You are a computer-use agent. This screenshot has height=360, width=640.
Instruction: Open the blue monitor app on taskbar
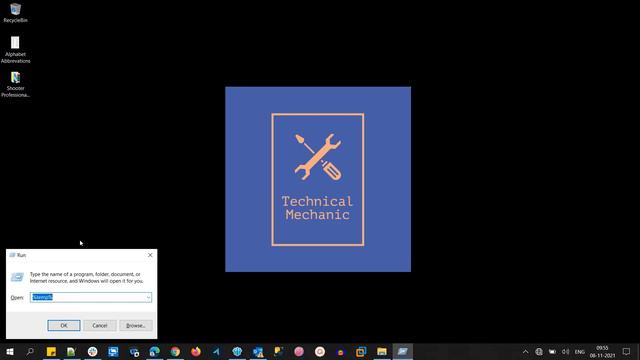pyautogui.click(x=113, y=351)
